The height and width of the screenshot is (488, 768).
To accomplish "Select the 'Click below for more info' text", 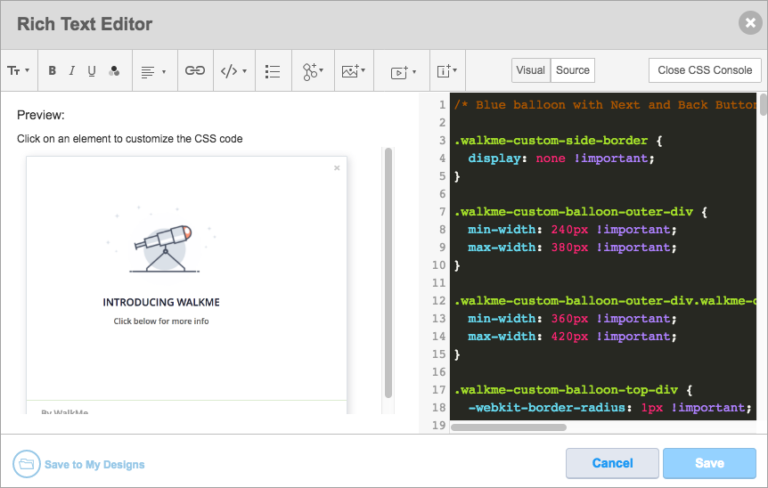I will (x=161, y=321).
